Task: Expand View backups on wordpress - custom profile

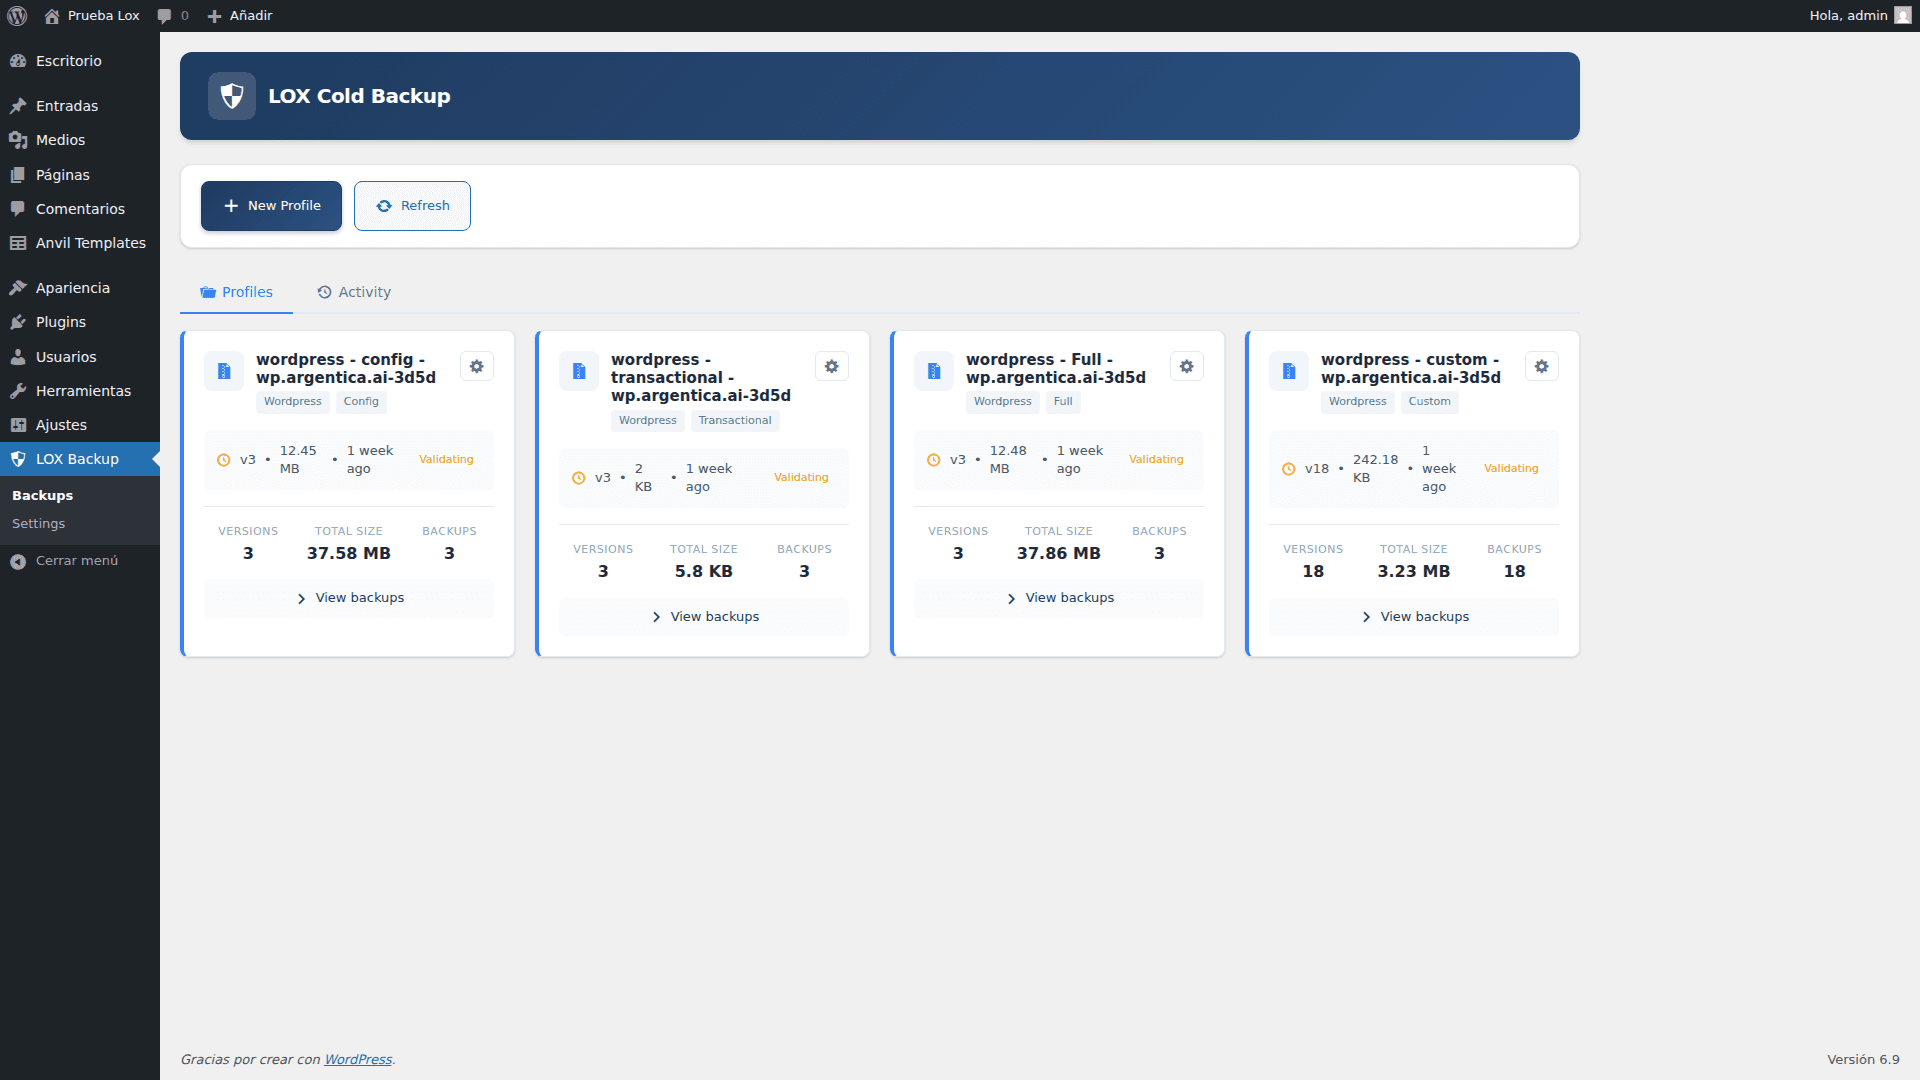Action: (1413, 616)
